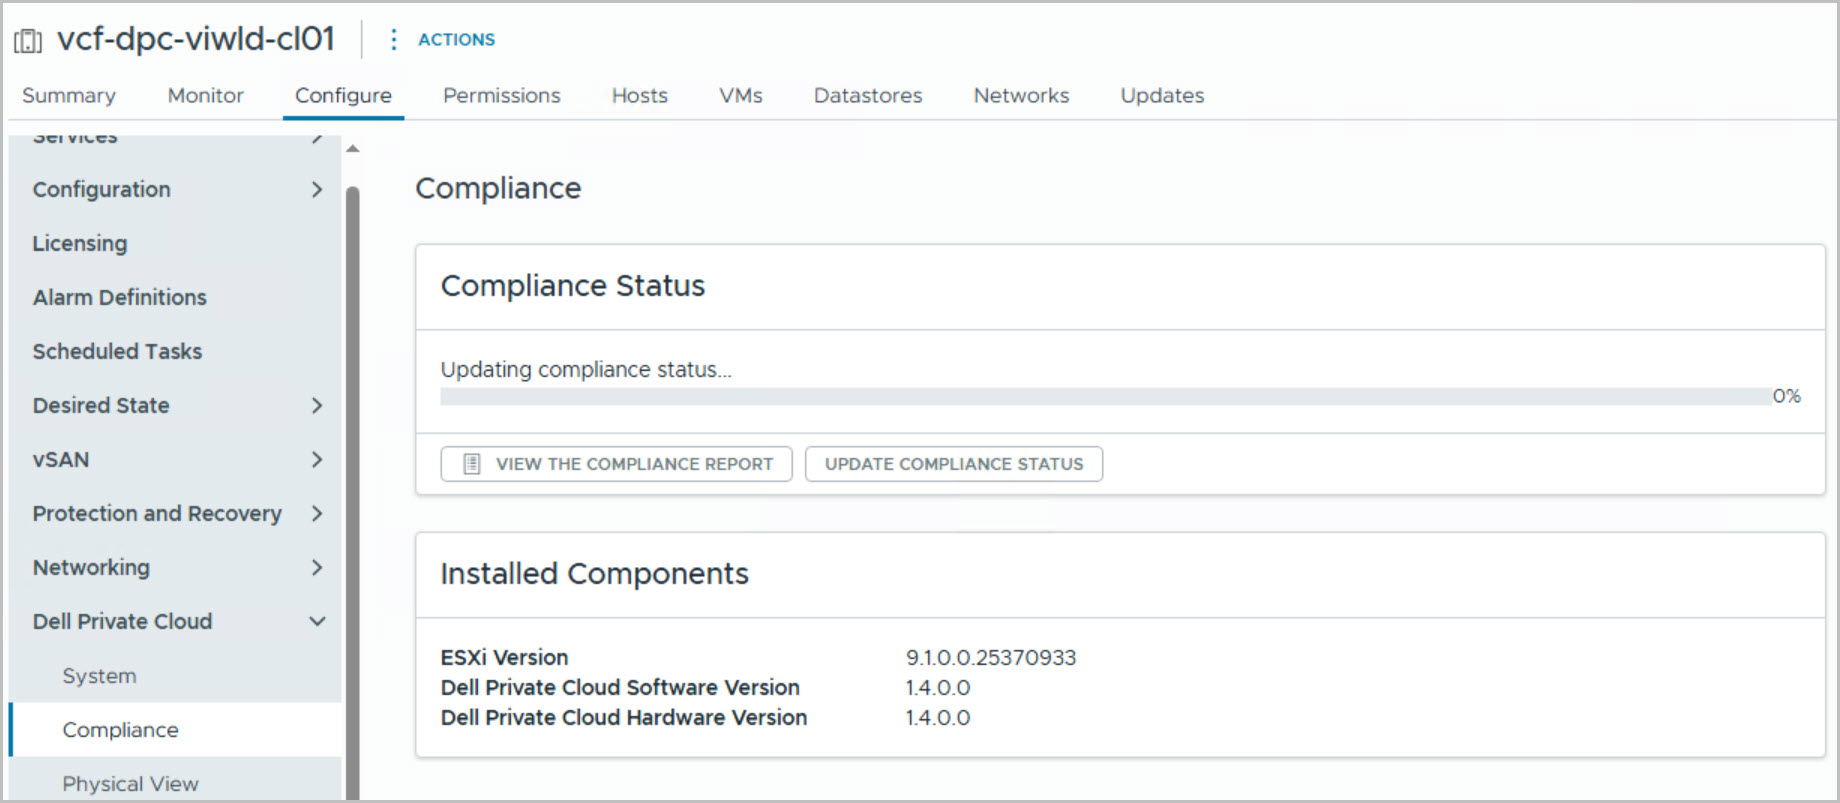Open Alarm Definitions in the sidebar
Image resolution: width=1840 pixels, height=803 pixels.
tap(120, 297)
